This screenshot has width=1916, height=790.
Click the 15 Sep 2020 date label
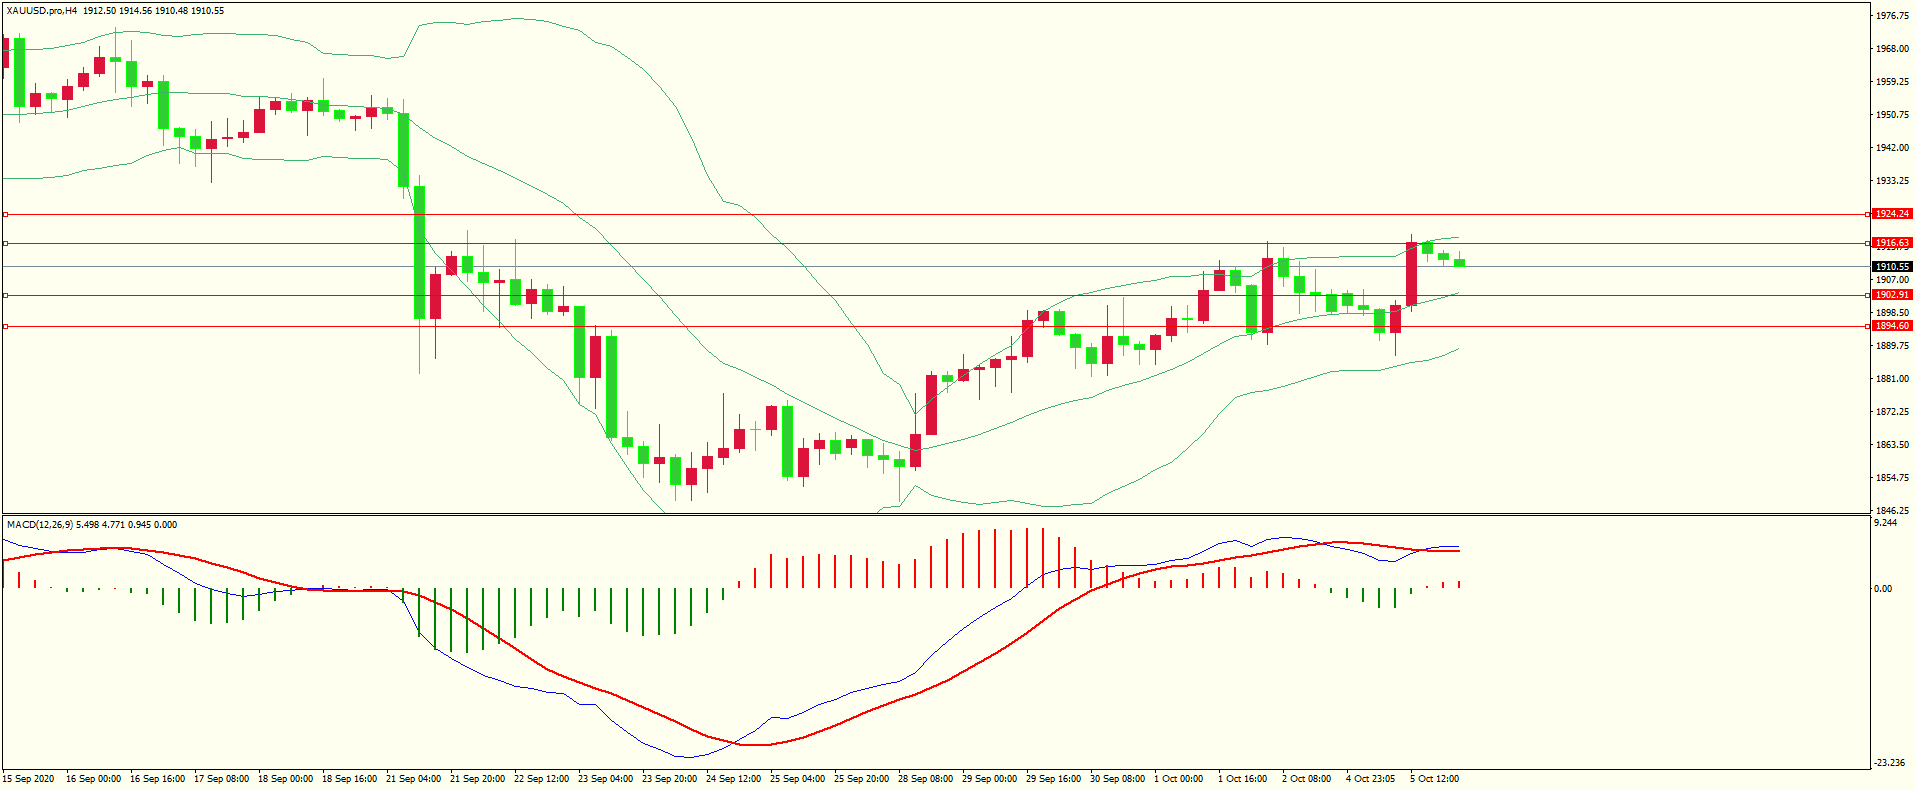point(29,778)
